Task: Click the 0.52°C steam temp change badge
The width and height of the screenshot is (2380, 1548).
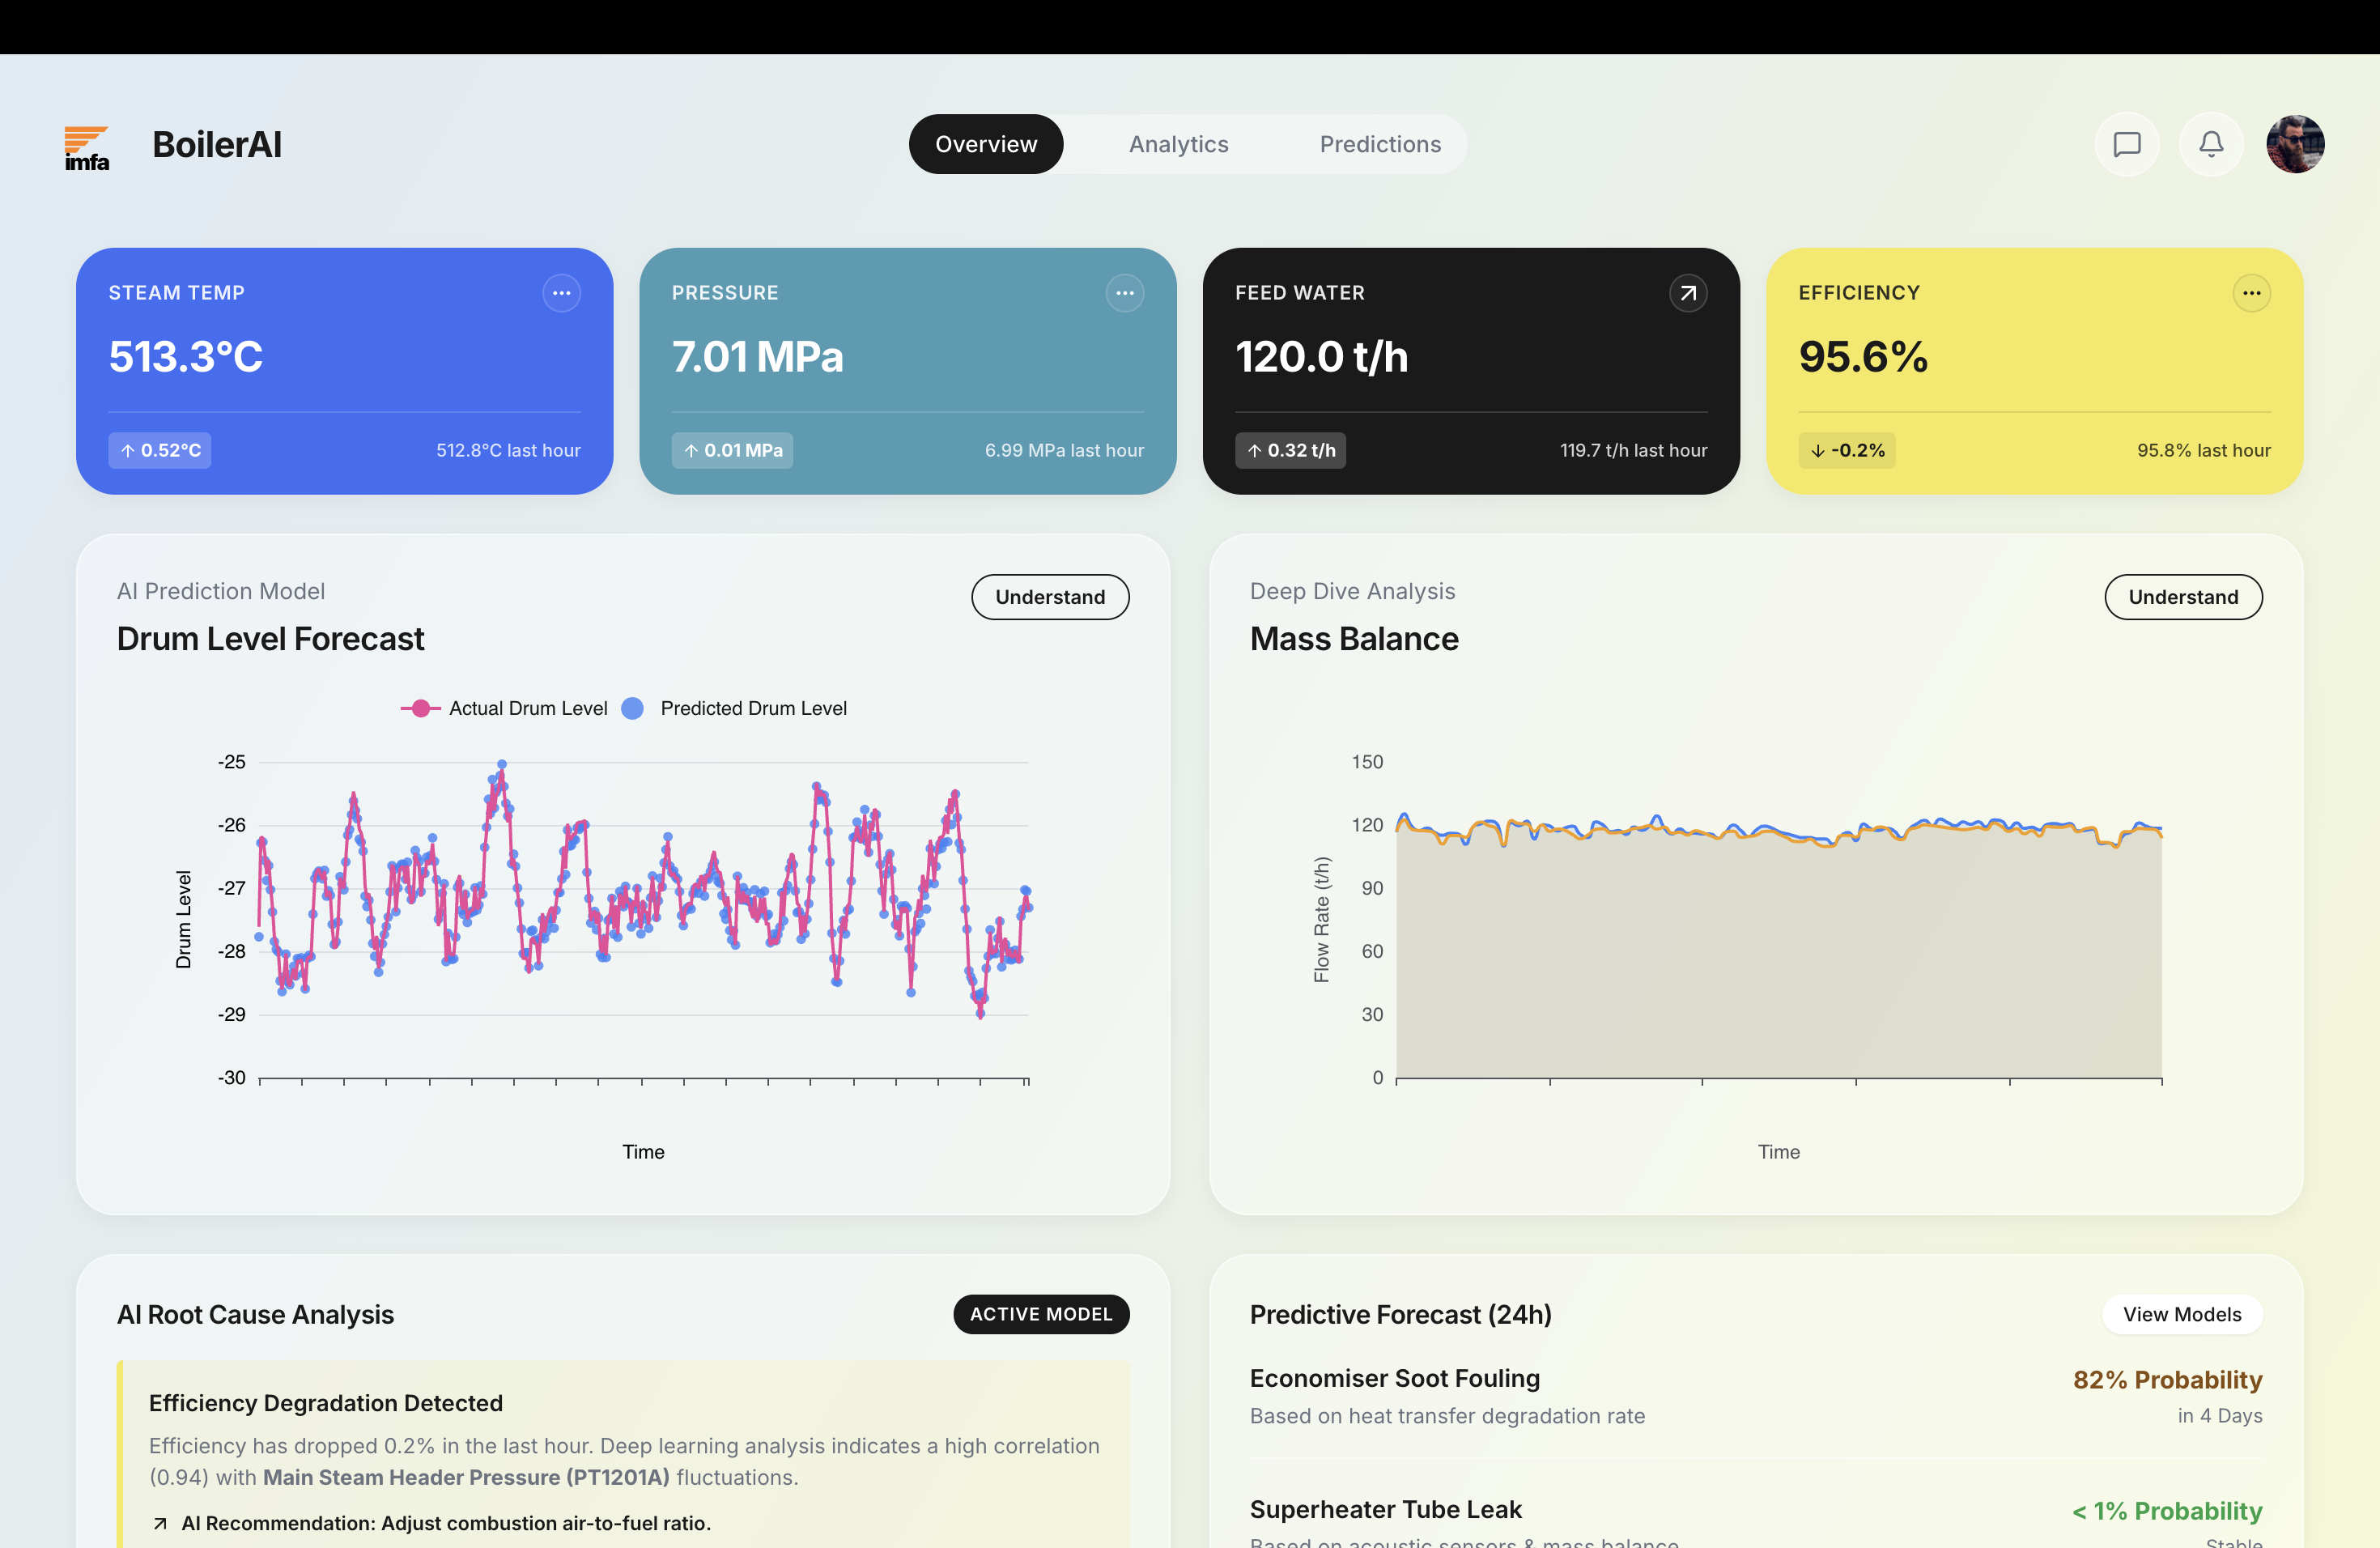Action: (x=160, y=450)
